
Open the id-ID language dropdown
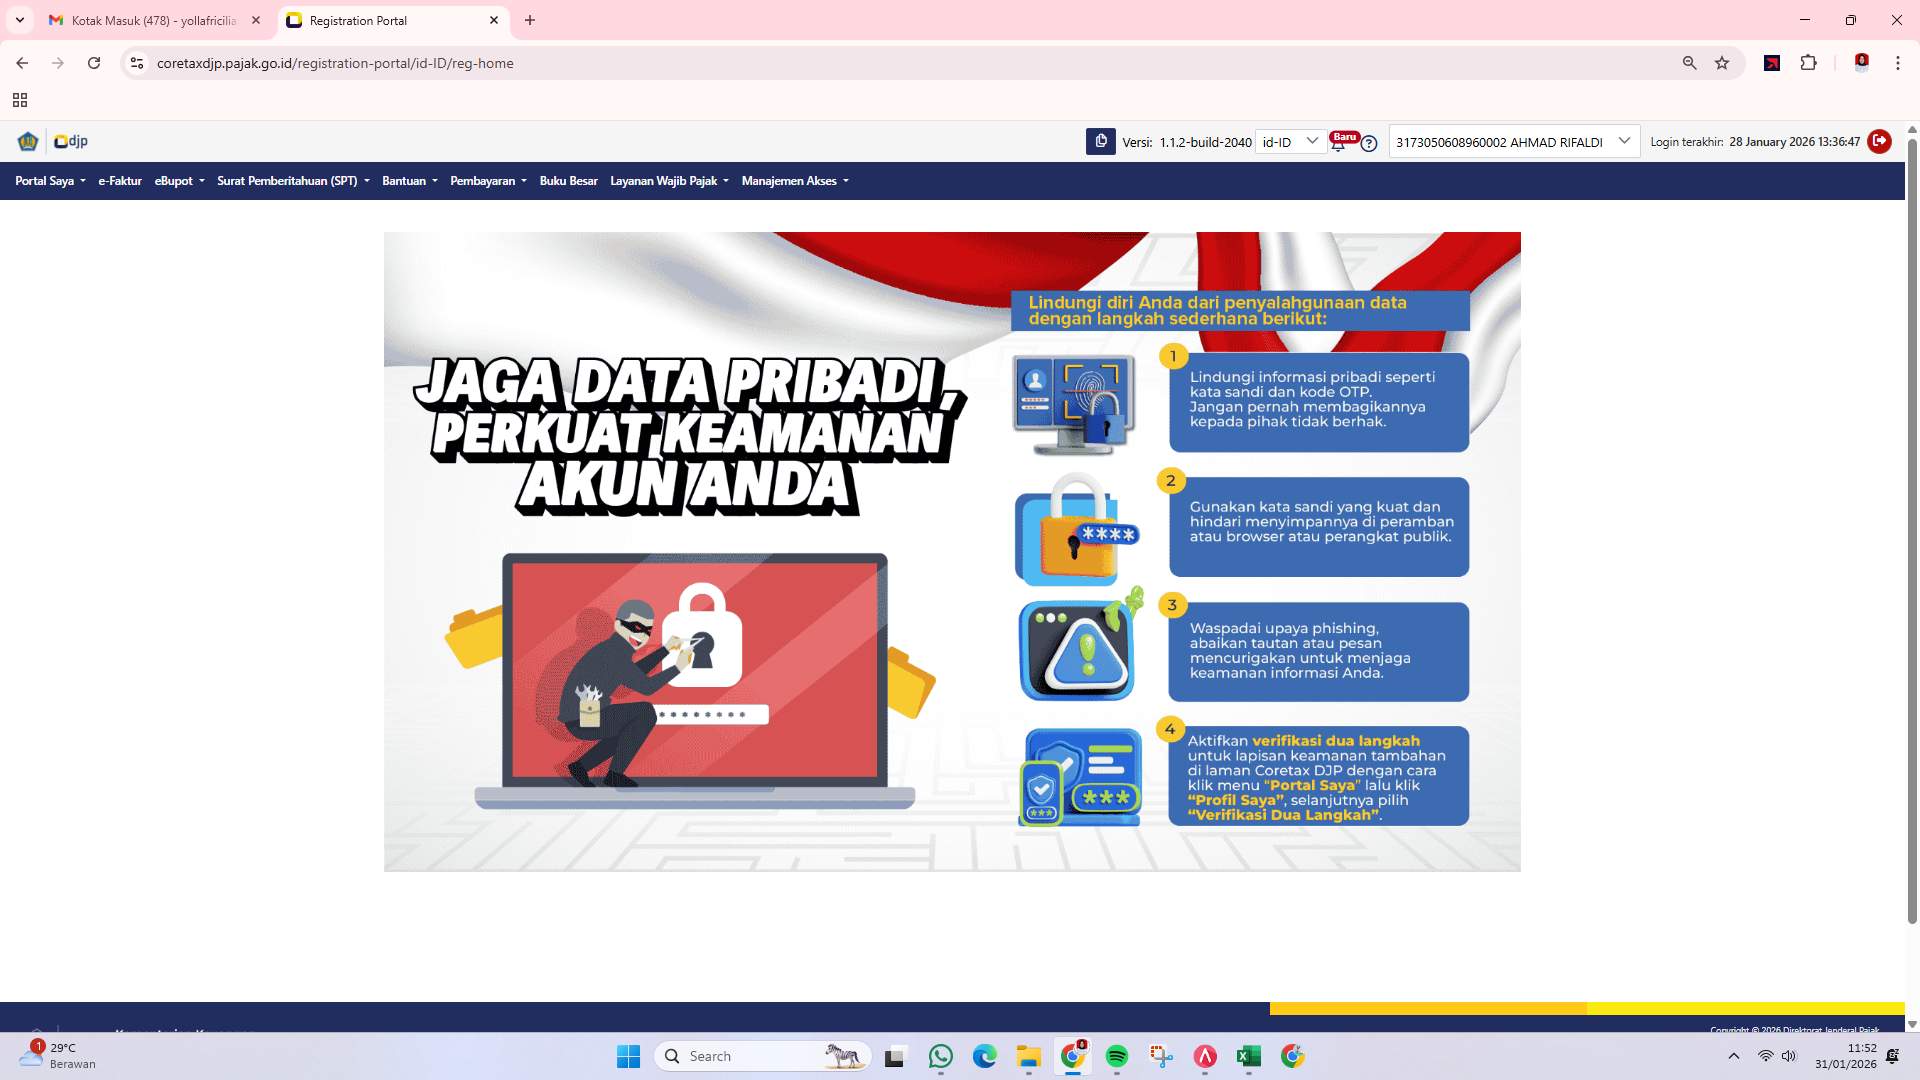tap(1290, 141)
